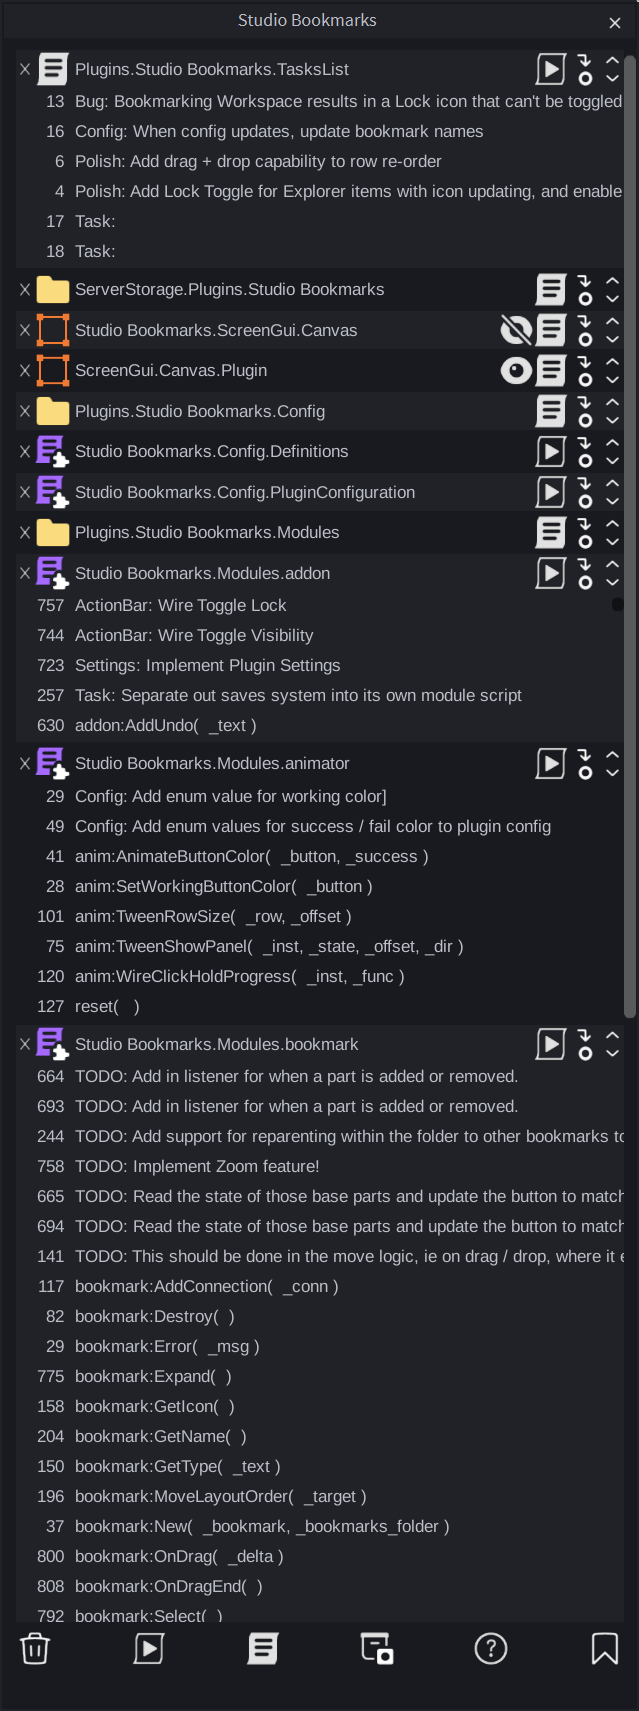Click the question mark help icon
This screenshot has height=1711, width=639.
pos(491,1649)
